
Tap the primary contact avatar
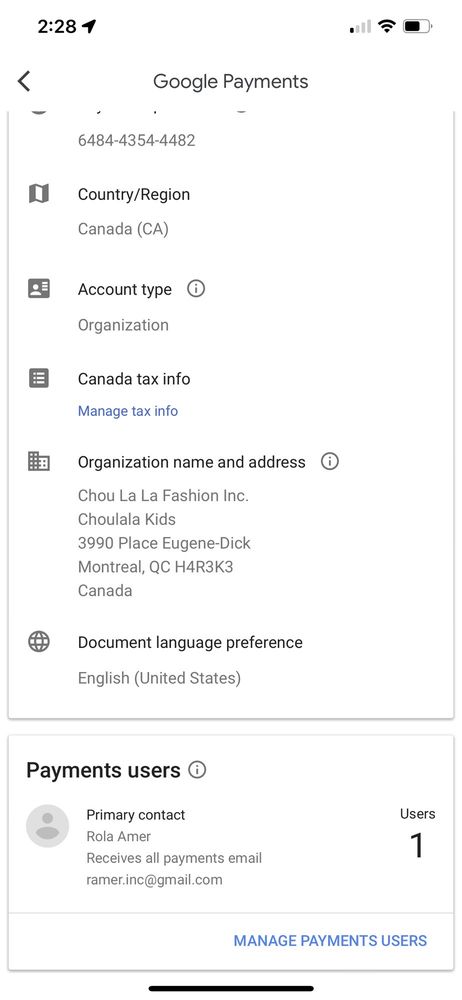click(47, 826)
